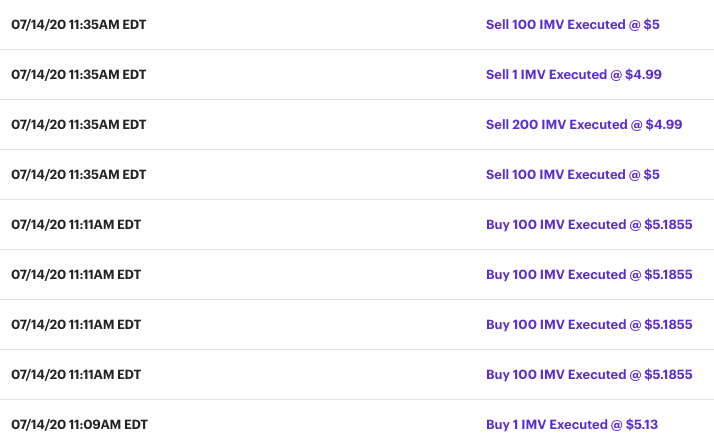
Task: Open the last Buy 100 IMV @ $5.1855 link
Action: coord(589,374)
